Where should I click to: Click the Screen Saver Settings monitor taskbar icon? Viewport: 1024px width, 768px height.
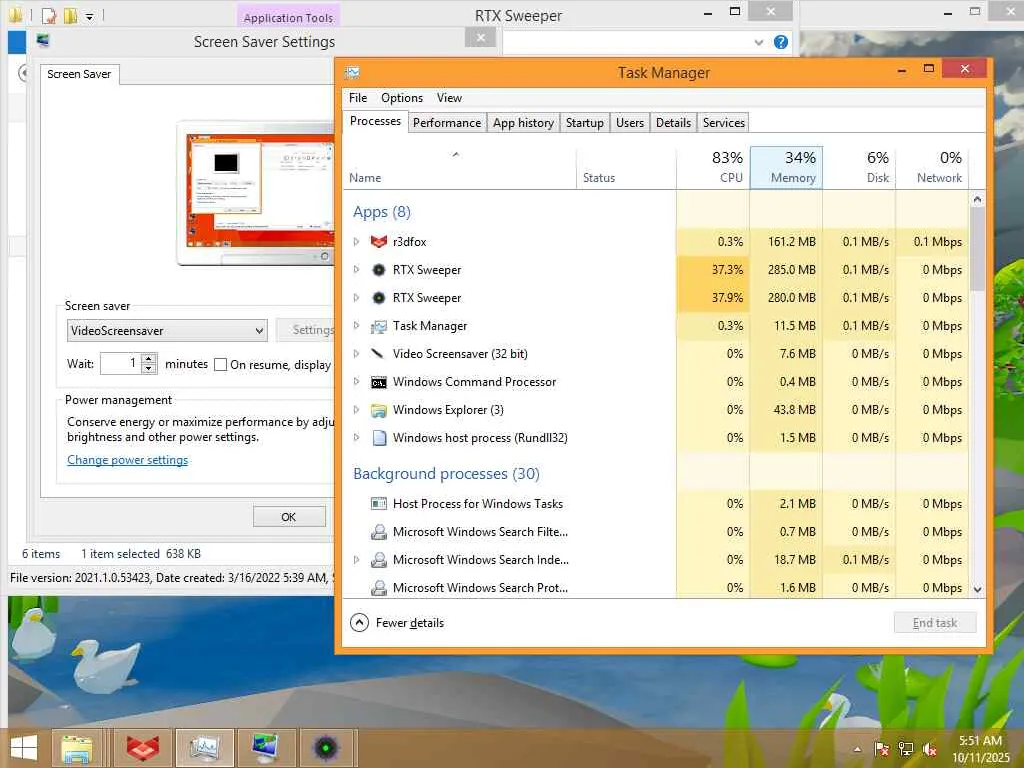[266, 748]
